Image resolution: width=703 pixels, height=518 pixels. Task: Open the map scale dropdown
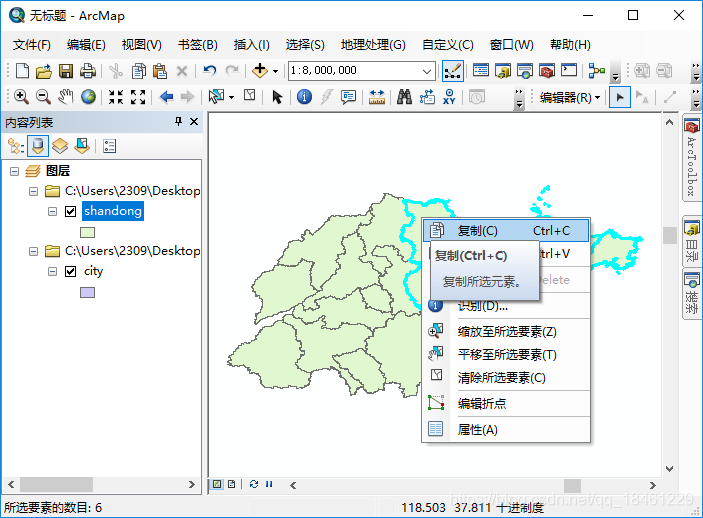[x=426, y=71]
